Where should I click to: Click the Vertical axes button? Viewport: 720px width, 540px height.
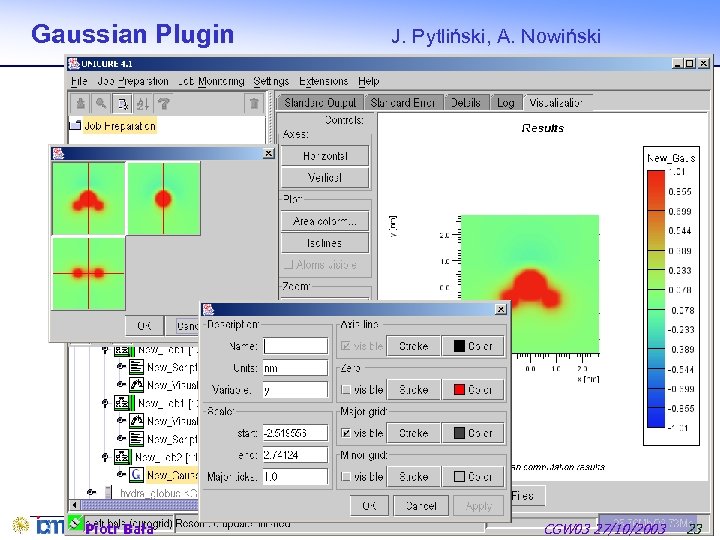[x=325, y=178]
